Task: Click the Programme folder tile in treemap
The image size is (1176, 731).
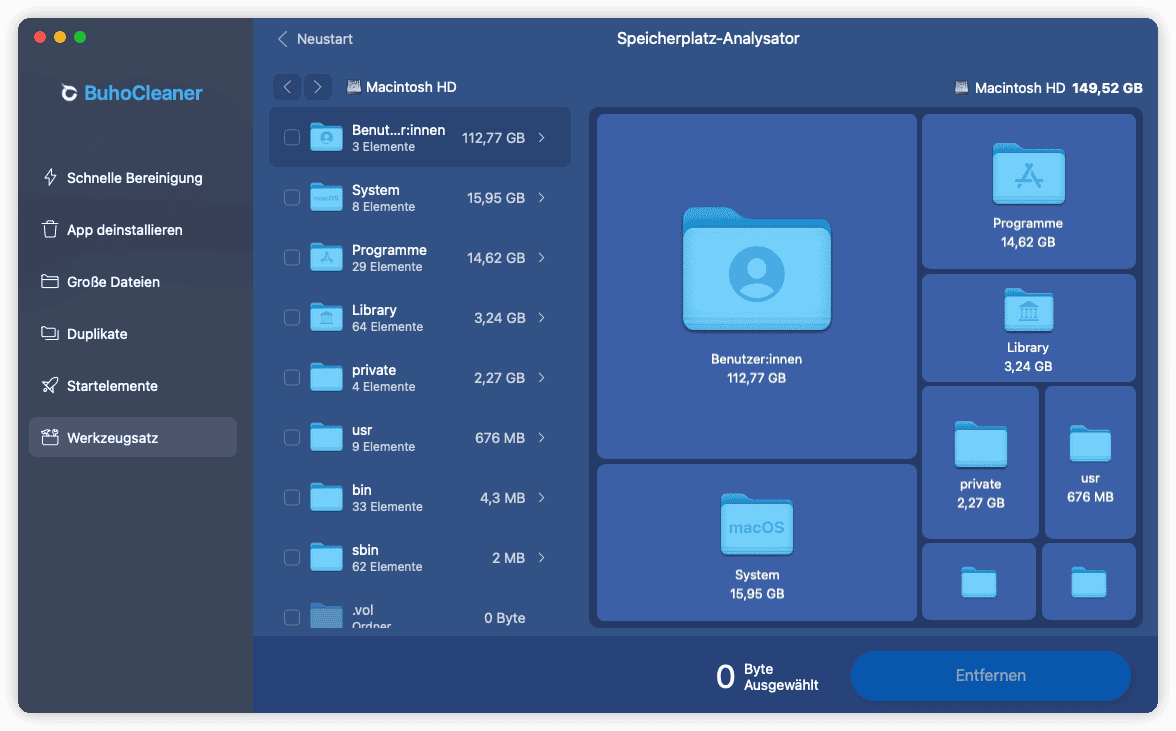Action: pyautogui.click(x=1028, y=191)
